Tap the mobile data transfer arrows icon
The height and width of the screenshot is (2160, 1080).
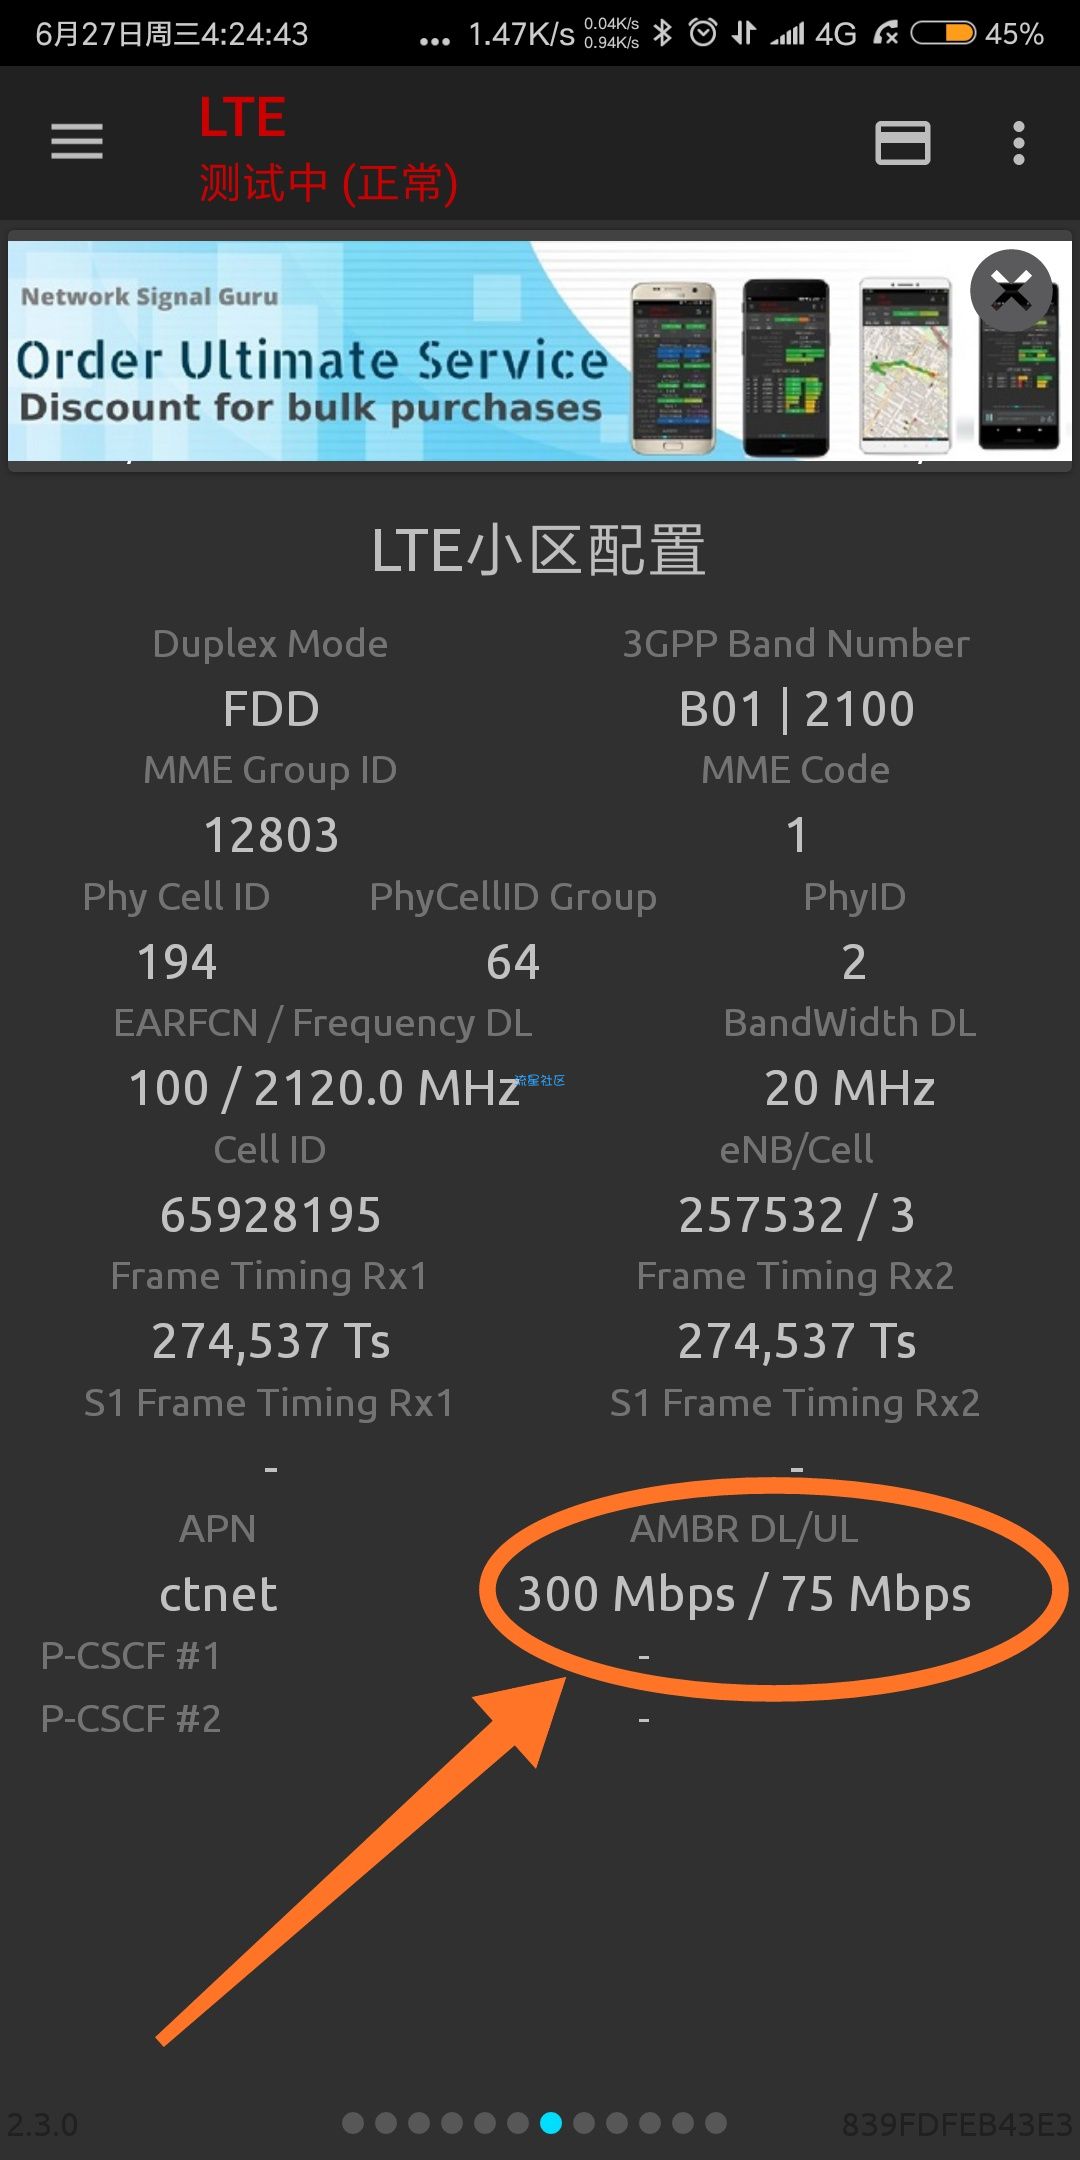(743, 33)
